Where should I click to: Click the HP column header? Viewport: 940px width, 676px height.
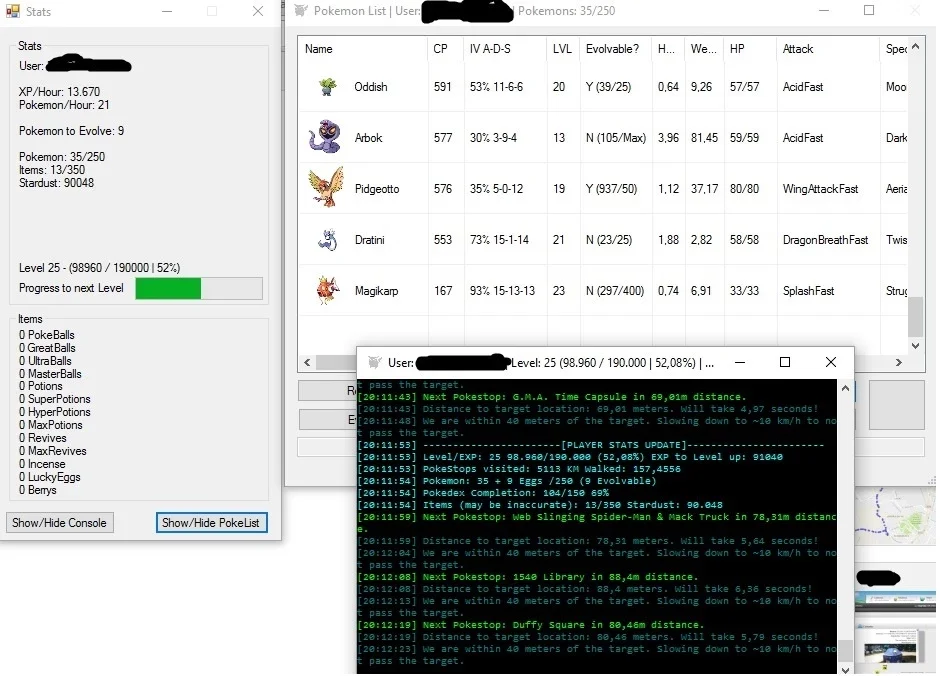click(x=750, y=49)
